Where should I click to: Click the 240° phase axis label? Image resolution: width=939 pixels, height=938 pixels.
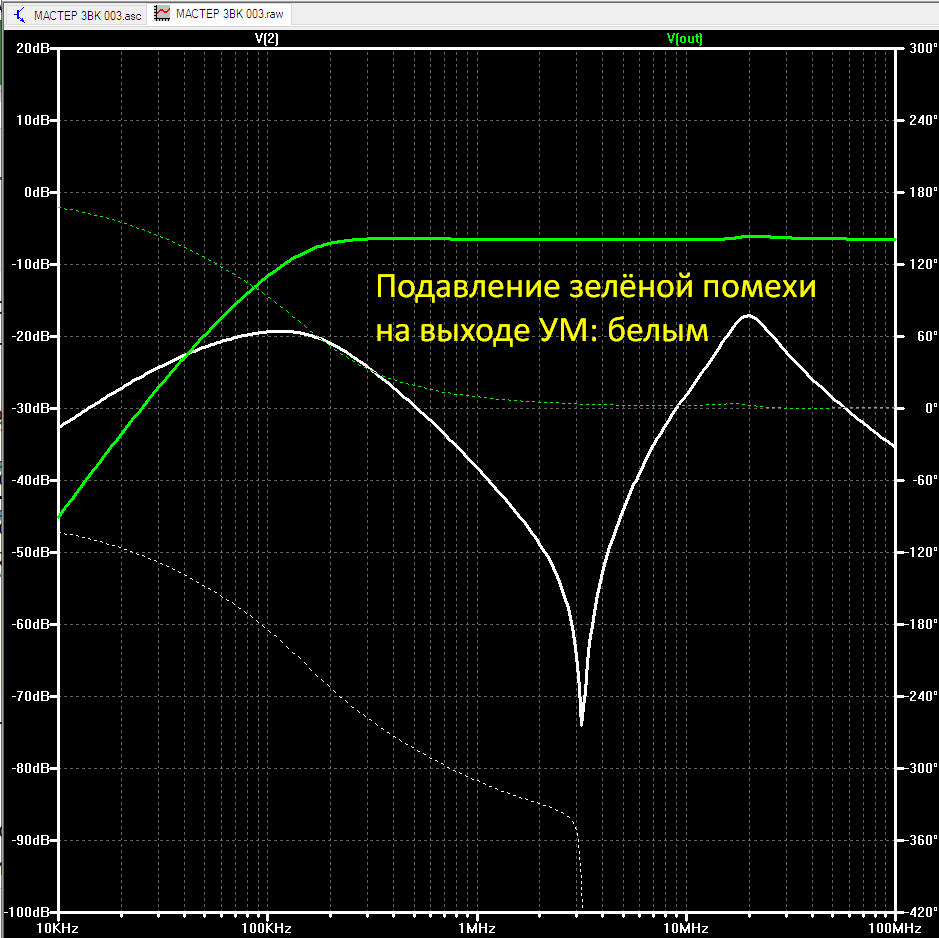pos(923,120)
